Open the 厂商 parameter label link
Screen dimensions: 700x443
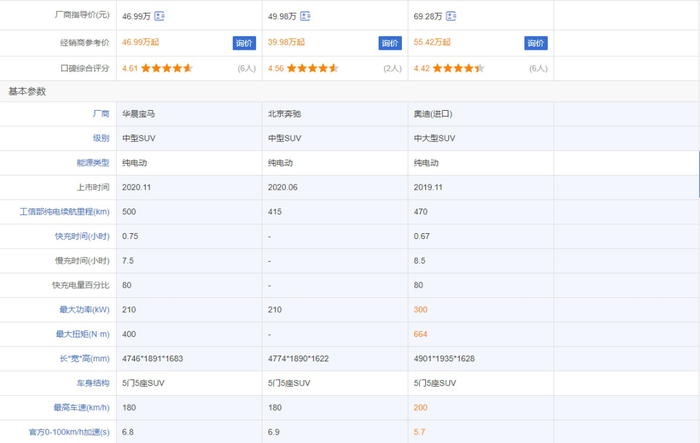(x=101, y=114)
